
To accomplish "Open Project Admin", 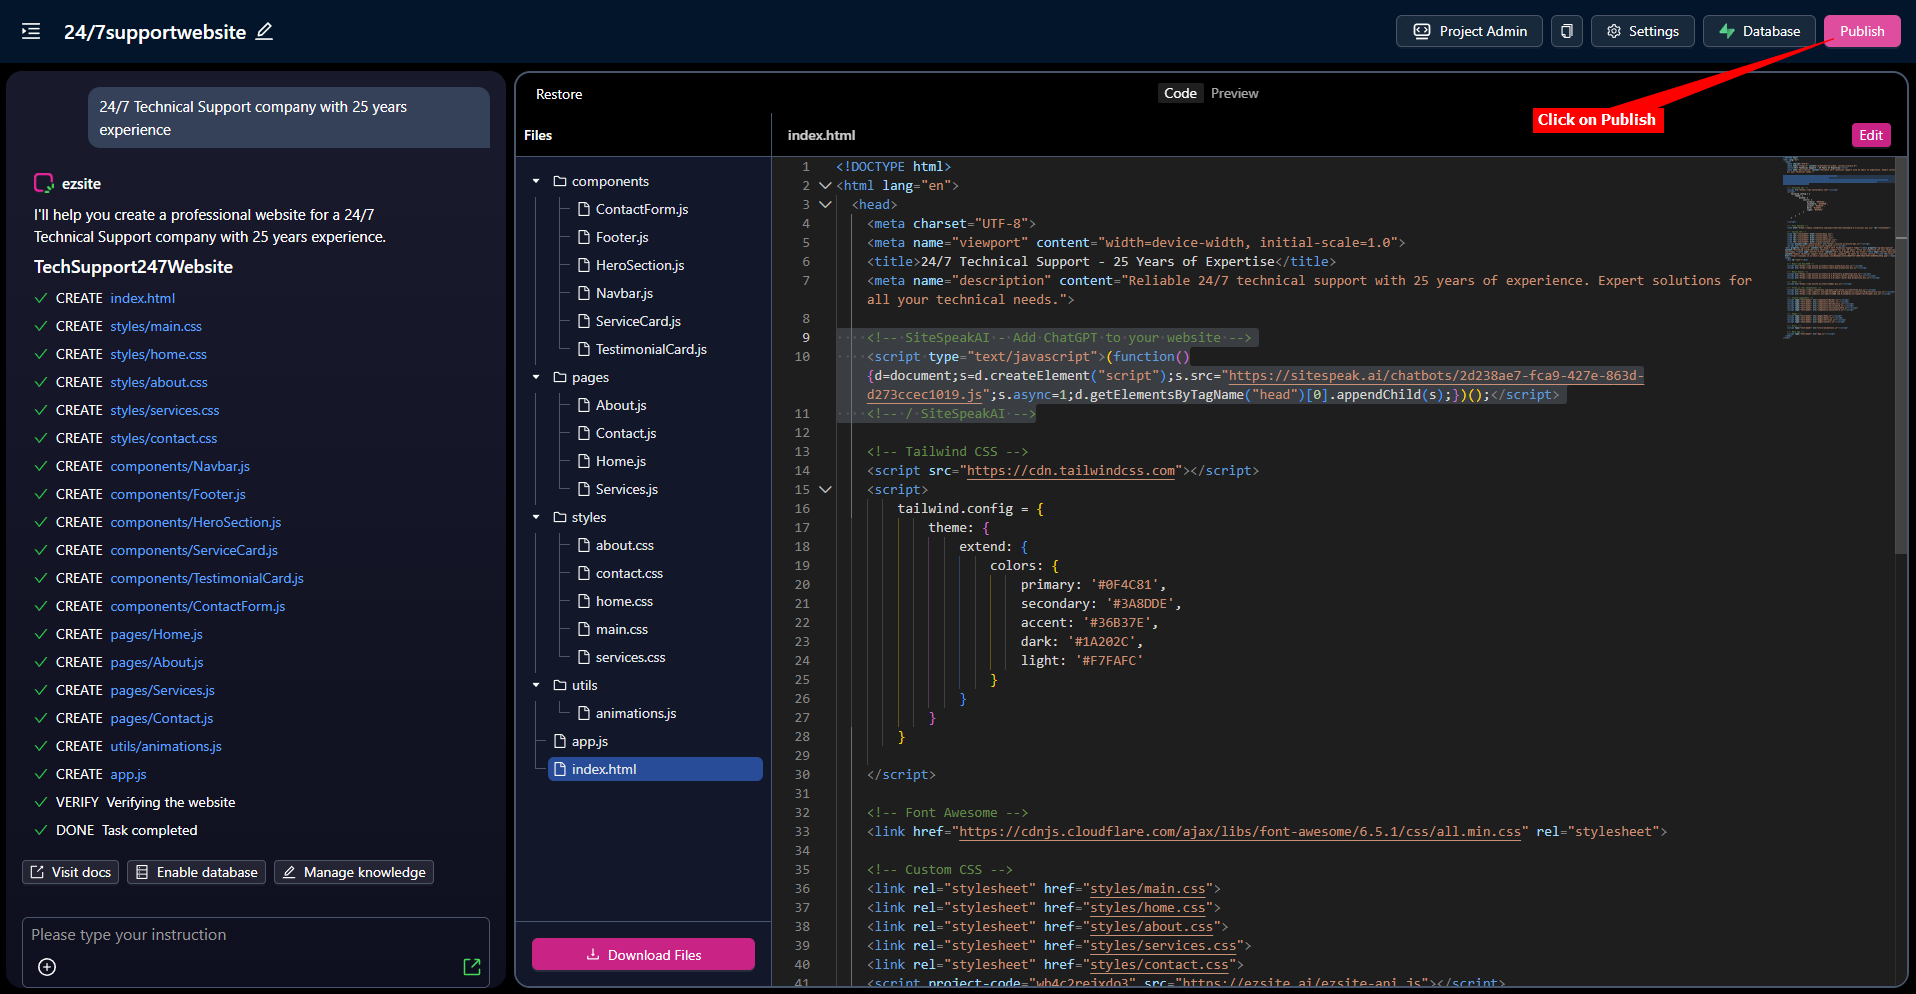I will click(x=1469, y=31).
